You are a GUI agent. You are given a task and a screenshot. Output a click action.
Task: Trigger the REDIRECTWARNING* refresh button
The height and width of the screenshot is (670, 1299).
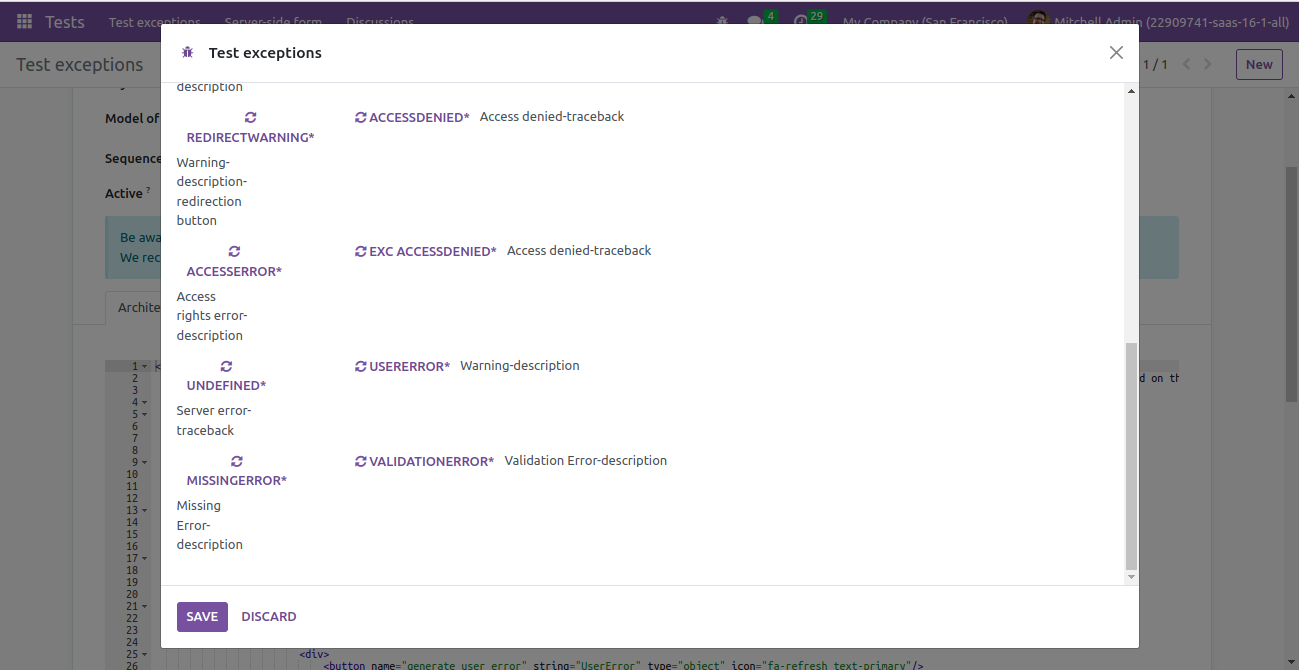coord(250,127)
